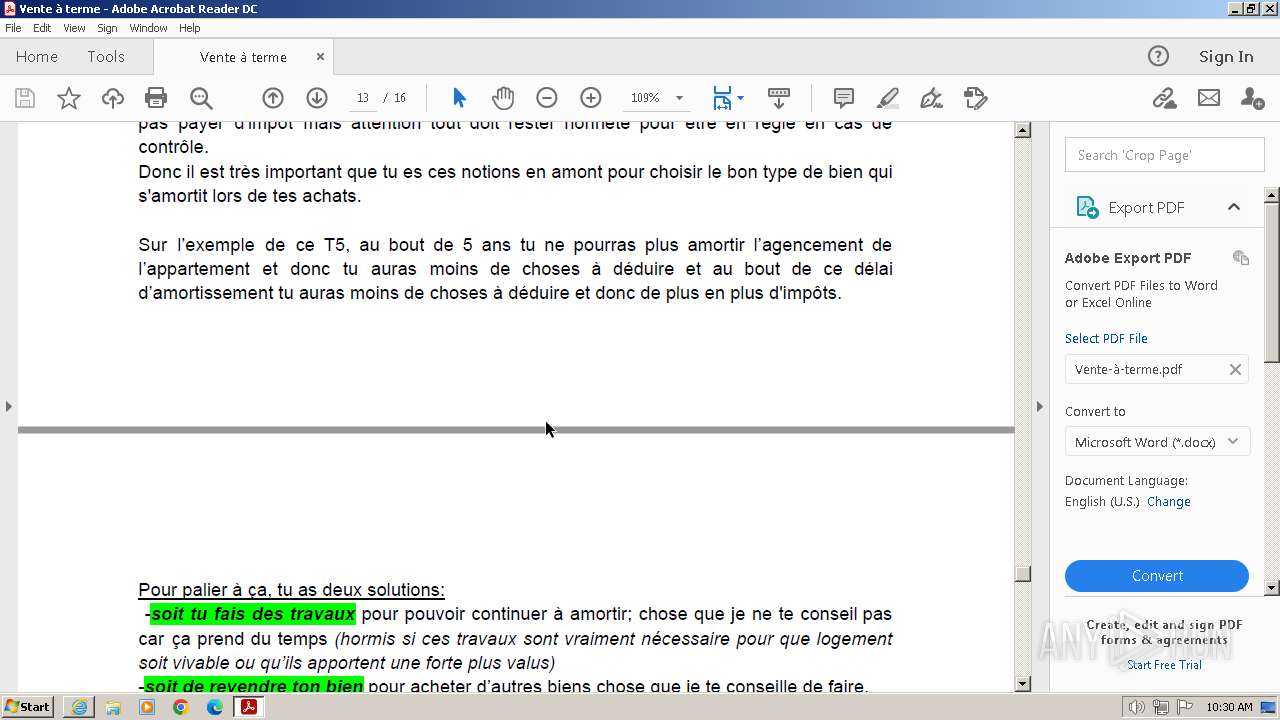The height and width of the screenshot is (720, 1280).
Task: Go to previous page arrow
Action: click(x=273, y=98)
